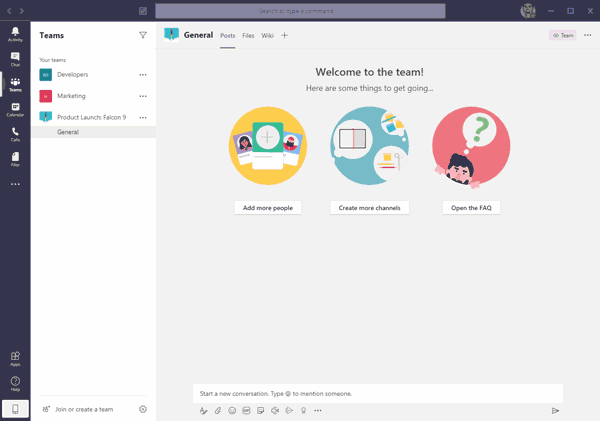Open the Chat section

tap(15, 59)
